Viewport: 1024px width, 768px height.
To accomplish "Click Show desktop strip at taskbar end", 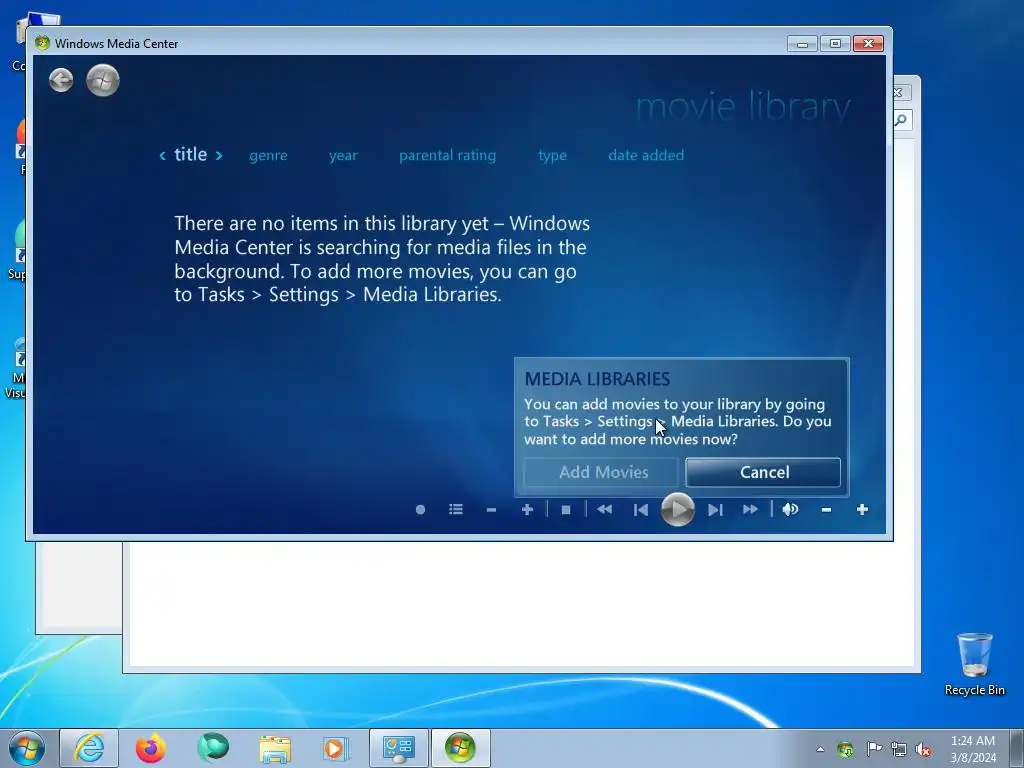I will pos(1017,748).
